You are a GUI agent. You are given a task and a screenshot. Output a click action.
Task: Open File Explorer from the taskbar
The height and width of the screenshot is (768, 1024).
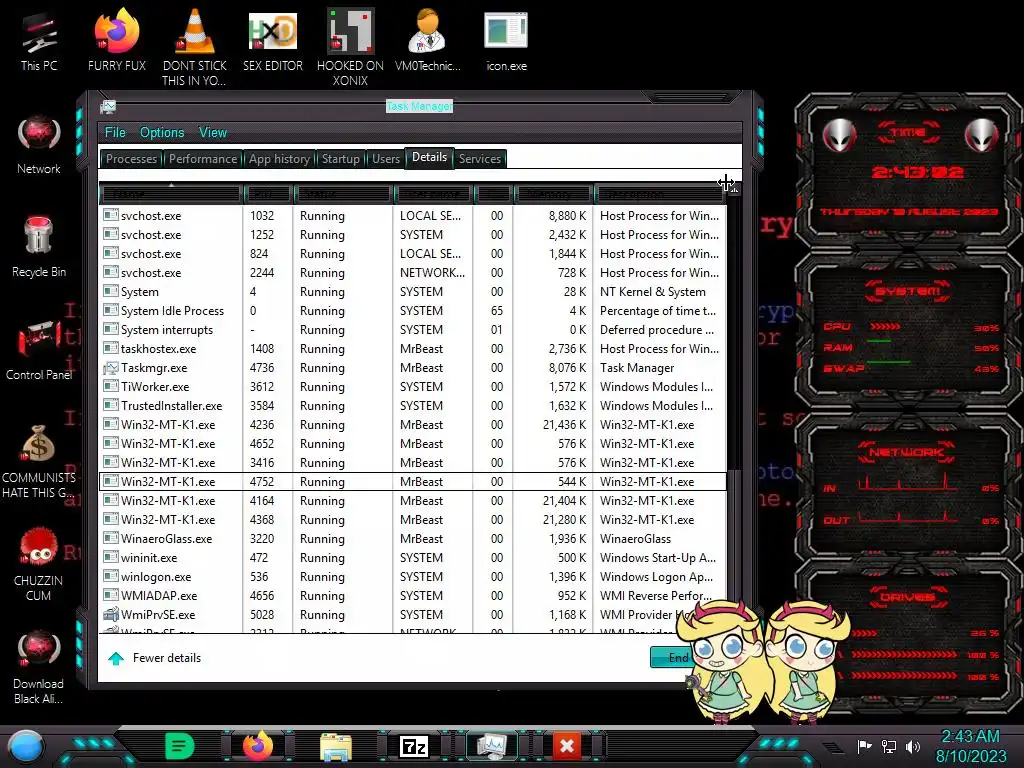click(336, 746)
